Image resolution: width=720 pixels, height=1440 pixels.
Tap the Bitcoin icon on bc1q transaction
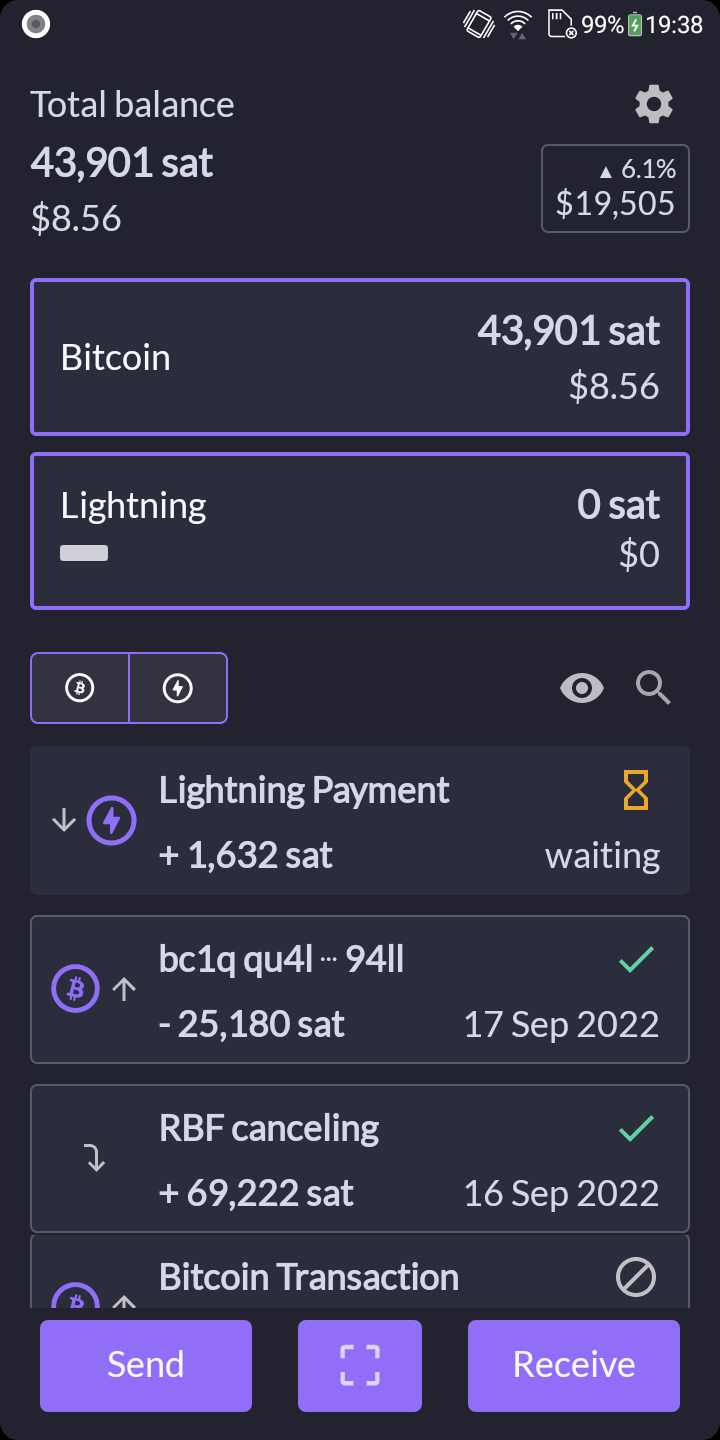pos(76,990)
